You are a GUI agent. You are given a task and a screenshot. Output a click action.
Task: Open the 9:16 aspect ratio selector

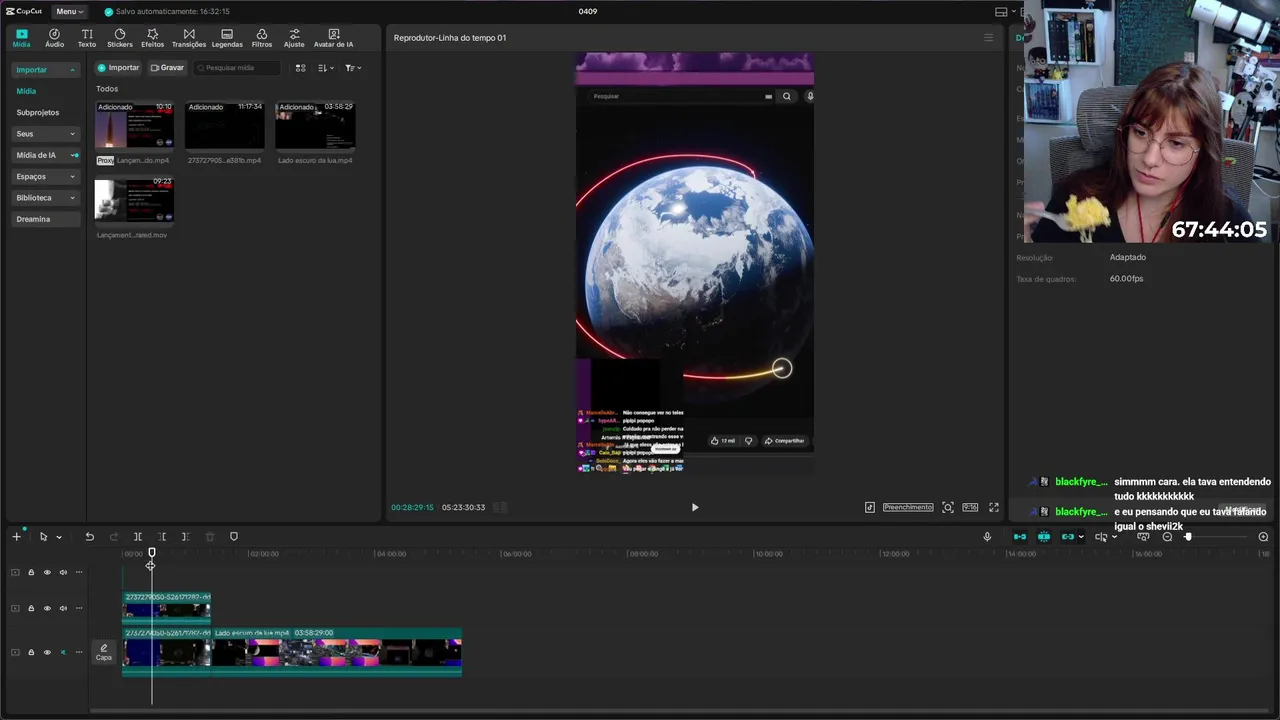pos(970,507)
